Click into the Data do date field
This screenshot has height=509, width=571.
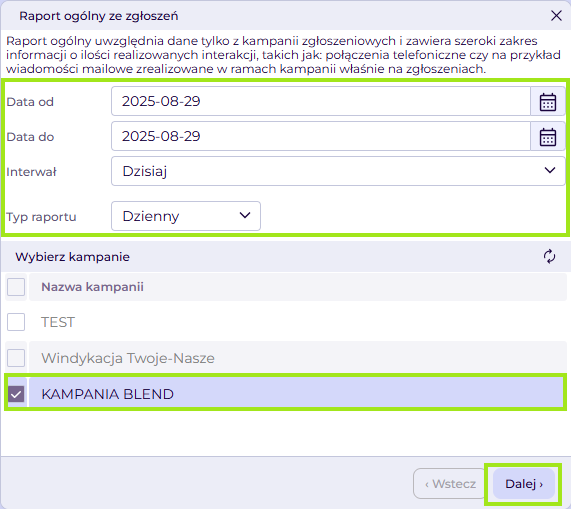coord(321,137)
